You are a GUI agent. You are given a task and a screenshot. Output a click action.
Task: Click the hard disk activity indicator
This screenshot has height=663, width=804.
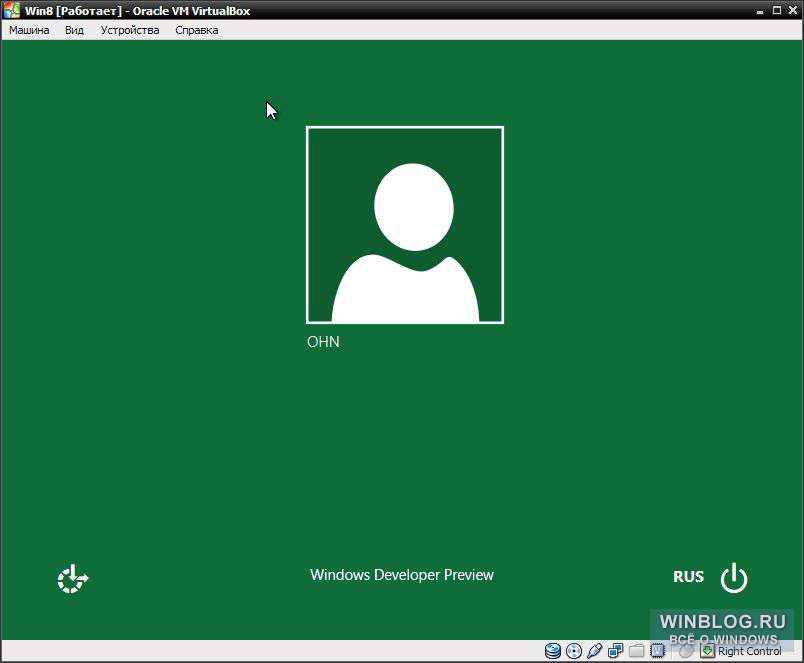(553, 651)
